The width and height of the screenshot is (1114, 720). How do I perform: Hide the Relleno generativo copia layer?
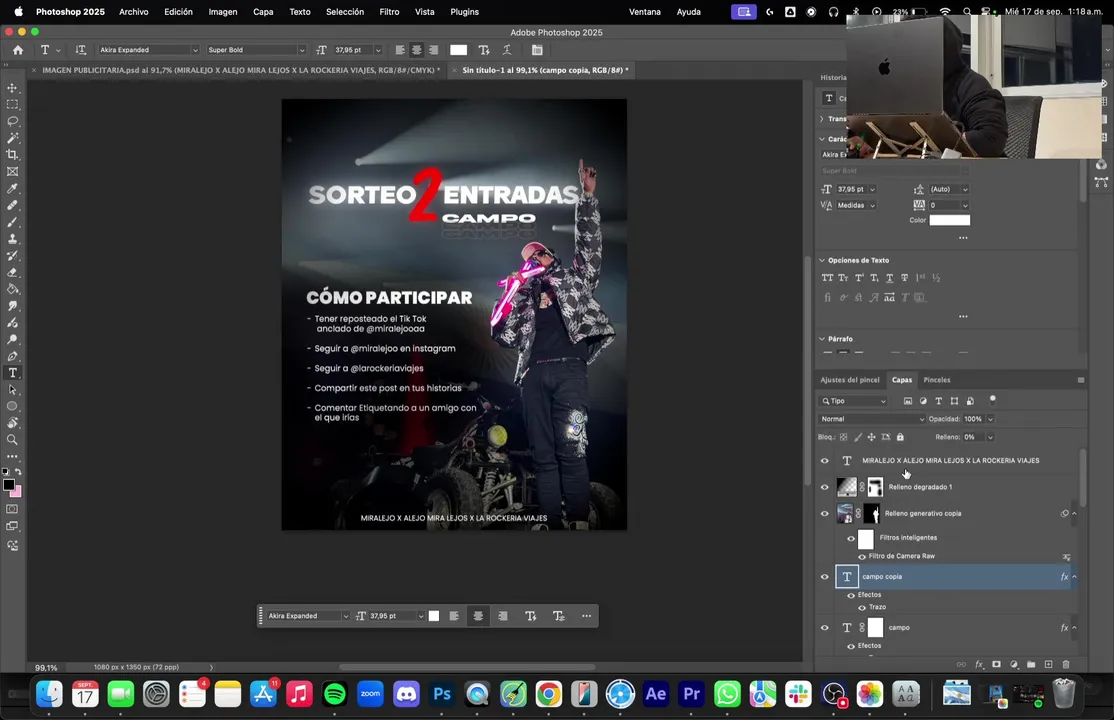[825, 513]
